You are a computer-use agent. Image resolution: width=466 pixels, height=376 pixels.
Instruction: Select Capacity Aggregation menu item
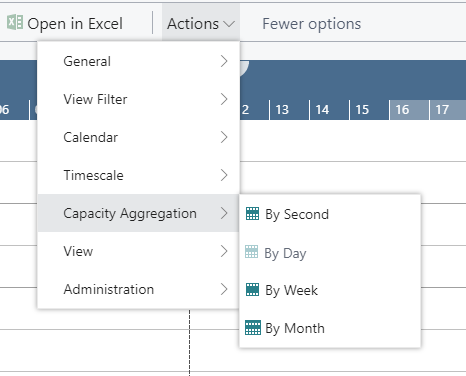coord(138,213)
